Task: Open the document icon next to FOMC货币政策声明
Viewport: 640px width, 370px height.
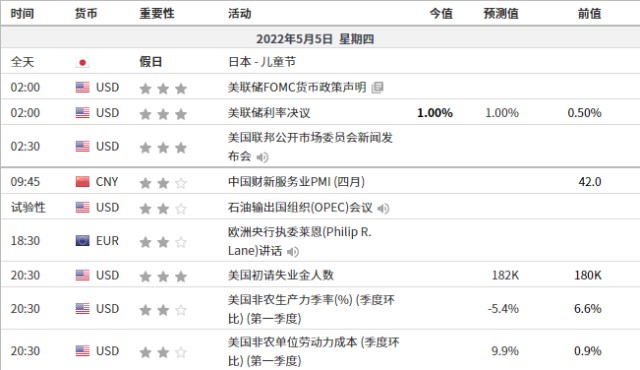Action: point(377,88)
